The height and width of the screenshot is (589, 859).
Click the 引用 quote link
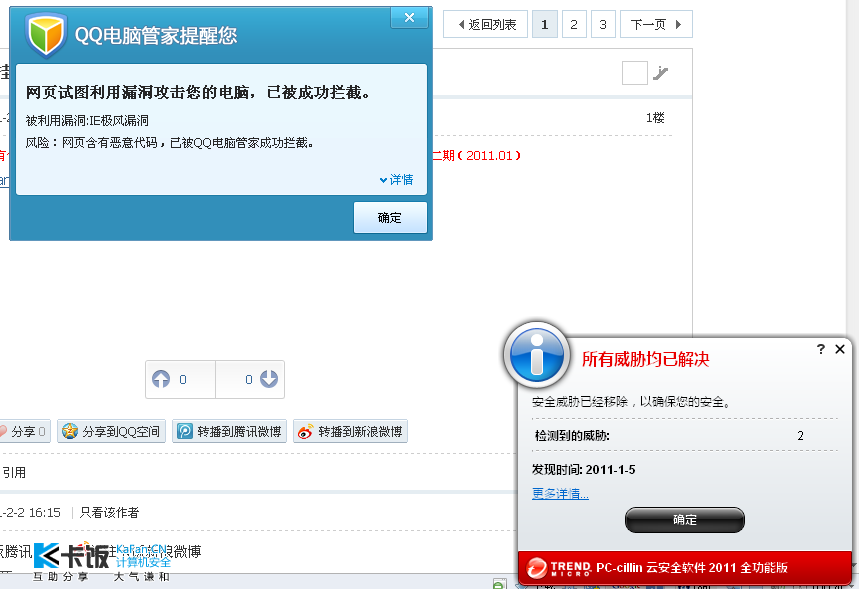14,472
